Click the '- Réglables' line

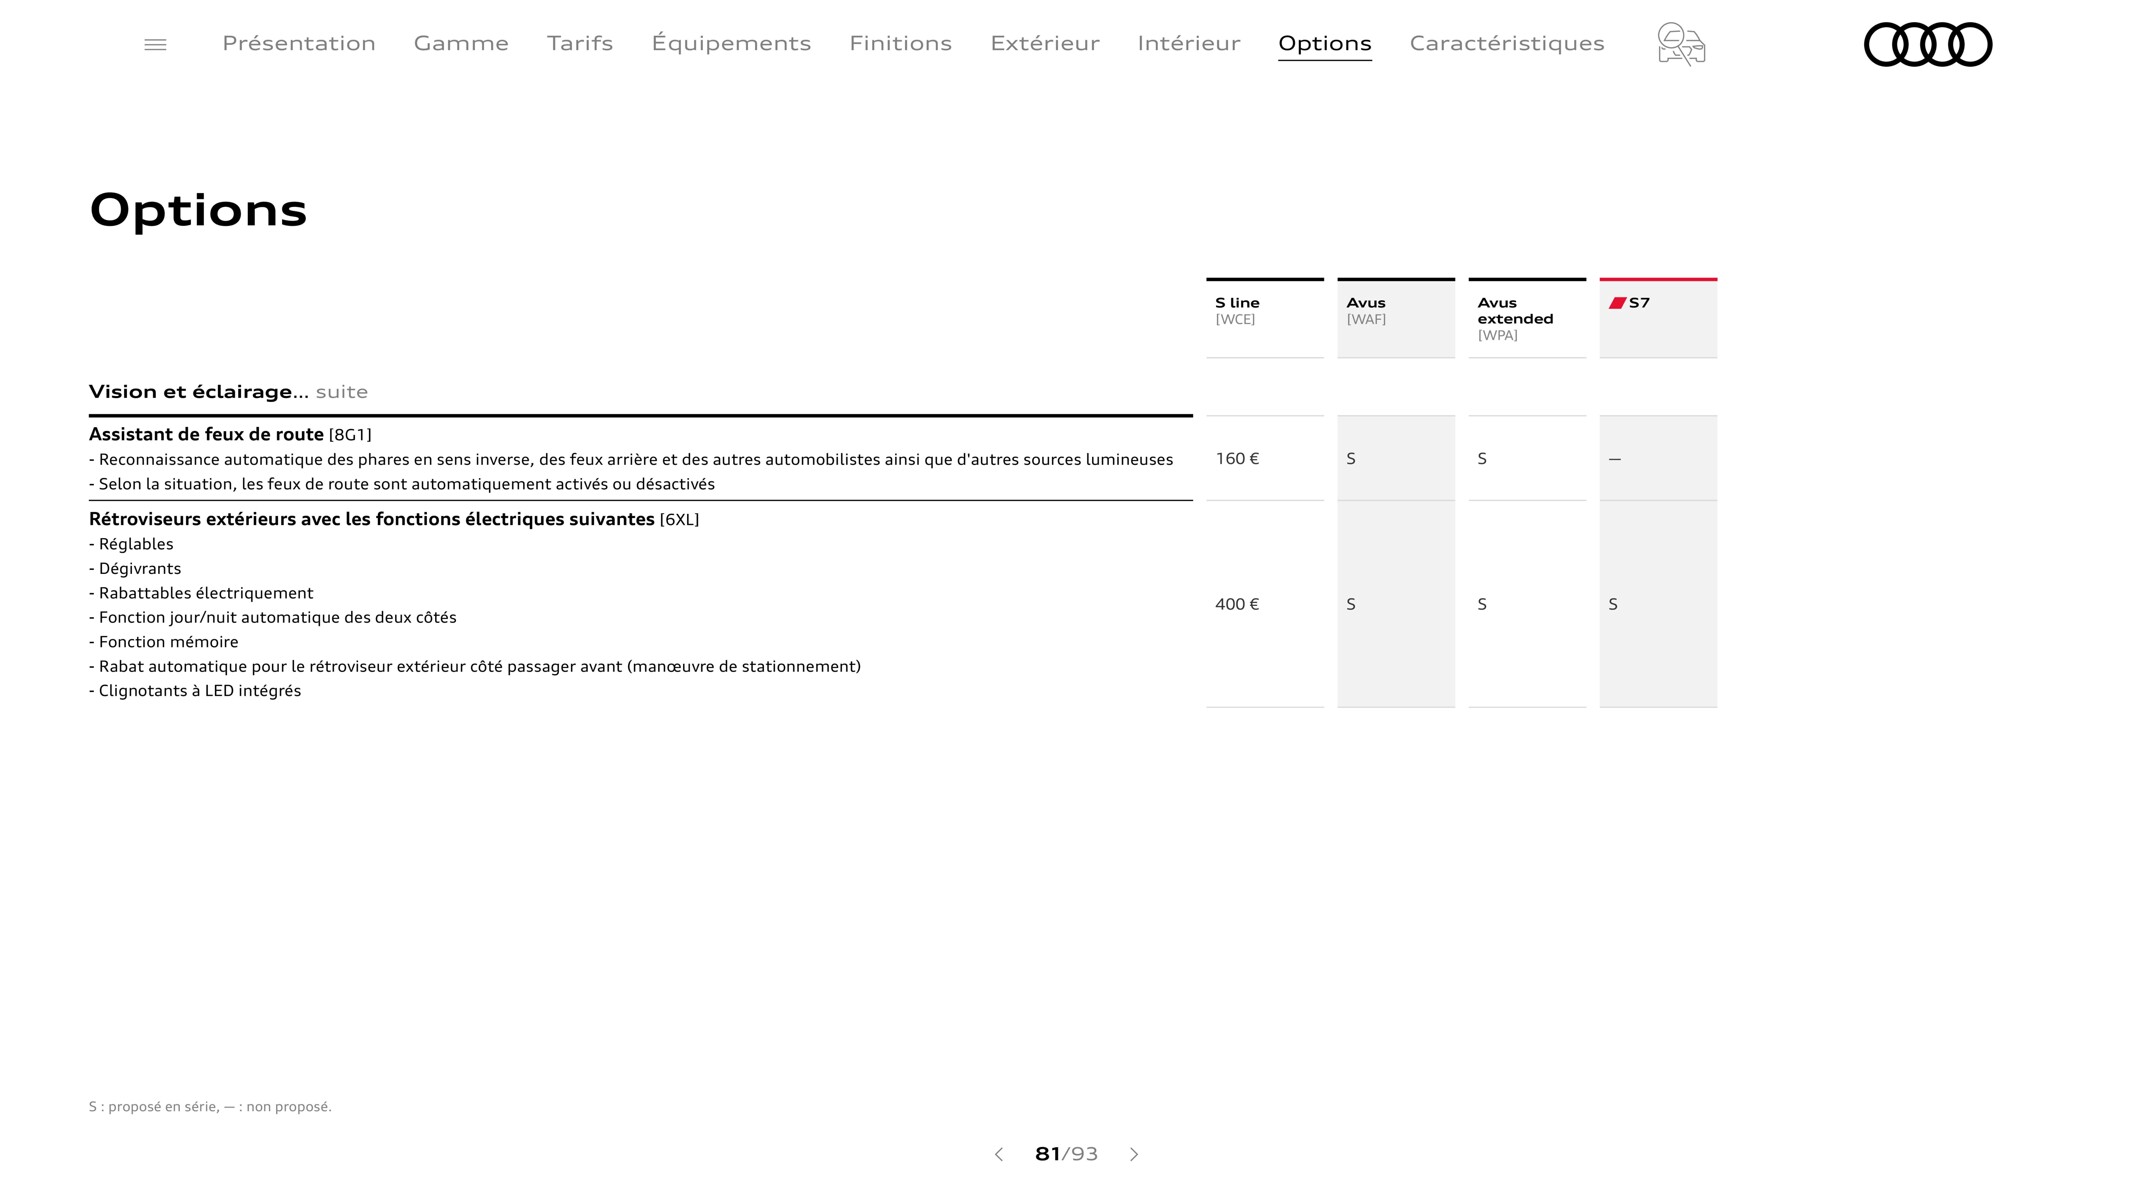[x=131, y=544]
